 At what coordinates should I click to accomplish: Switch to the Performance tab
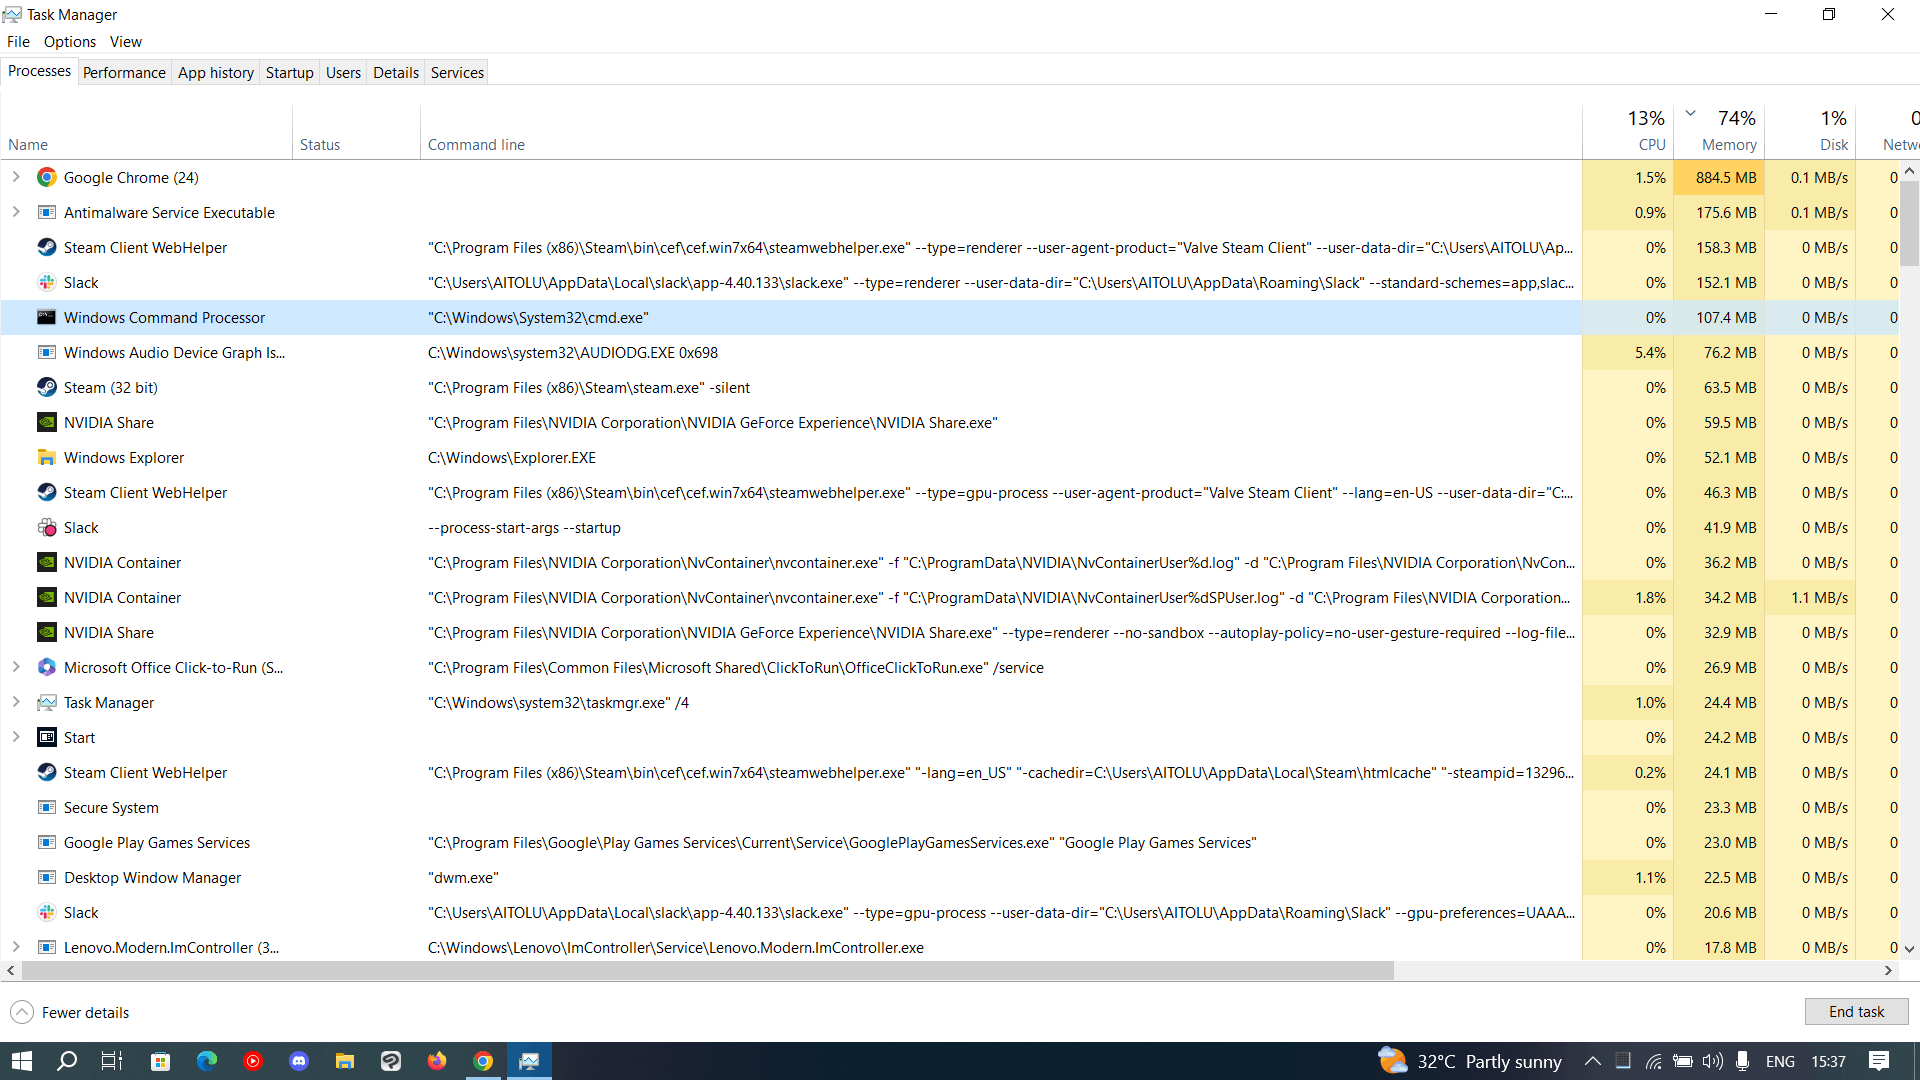(124, 72)
